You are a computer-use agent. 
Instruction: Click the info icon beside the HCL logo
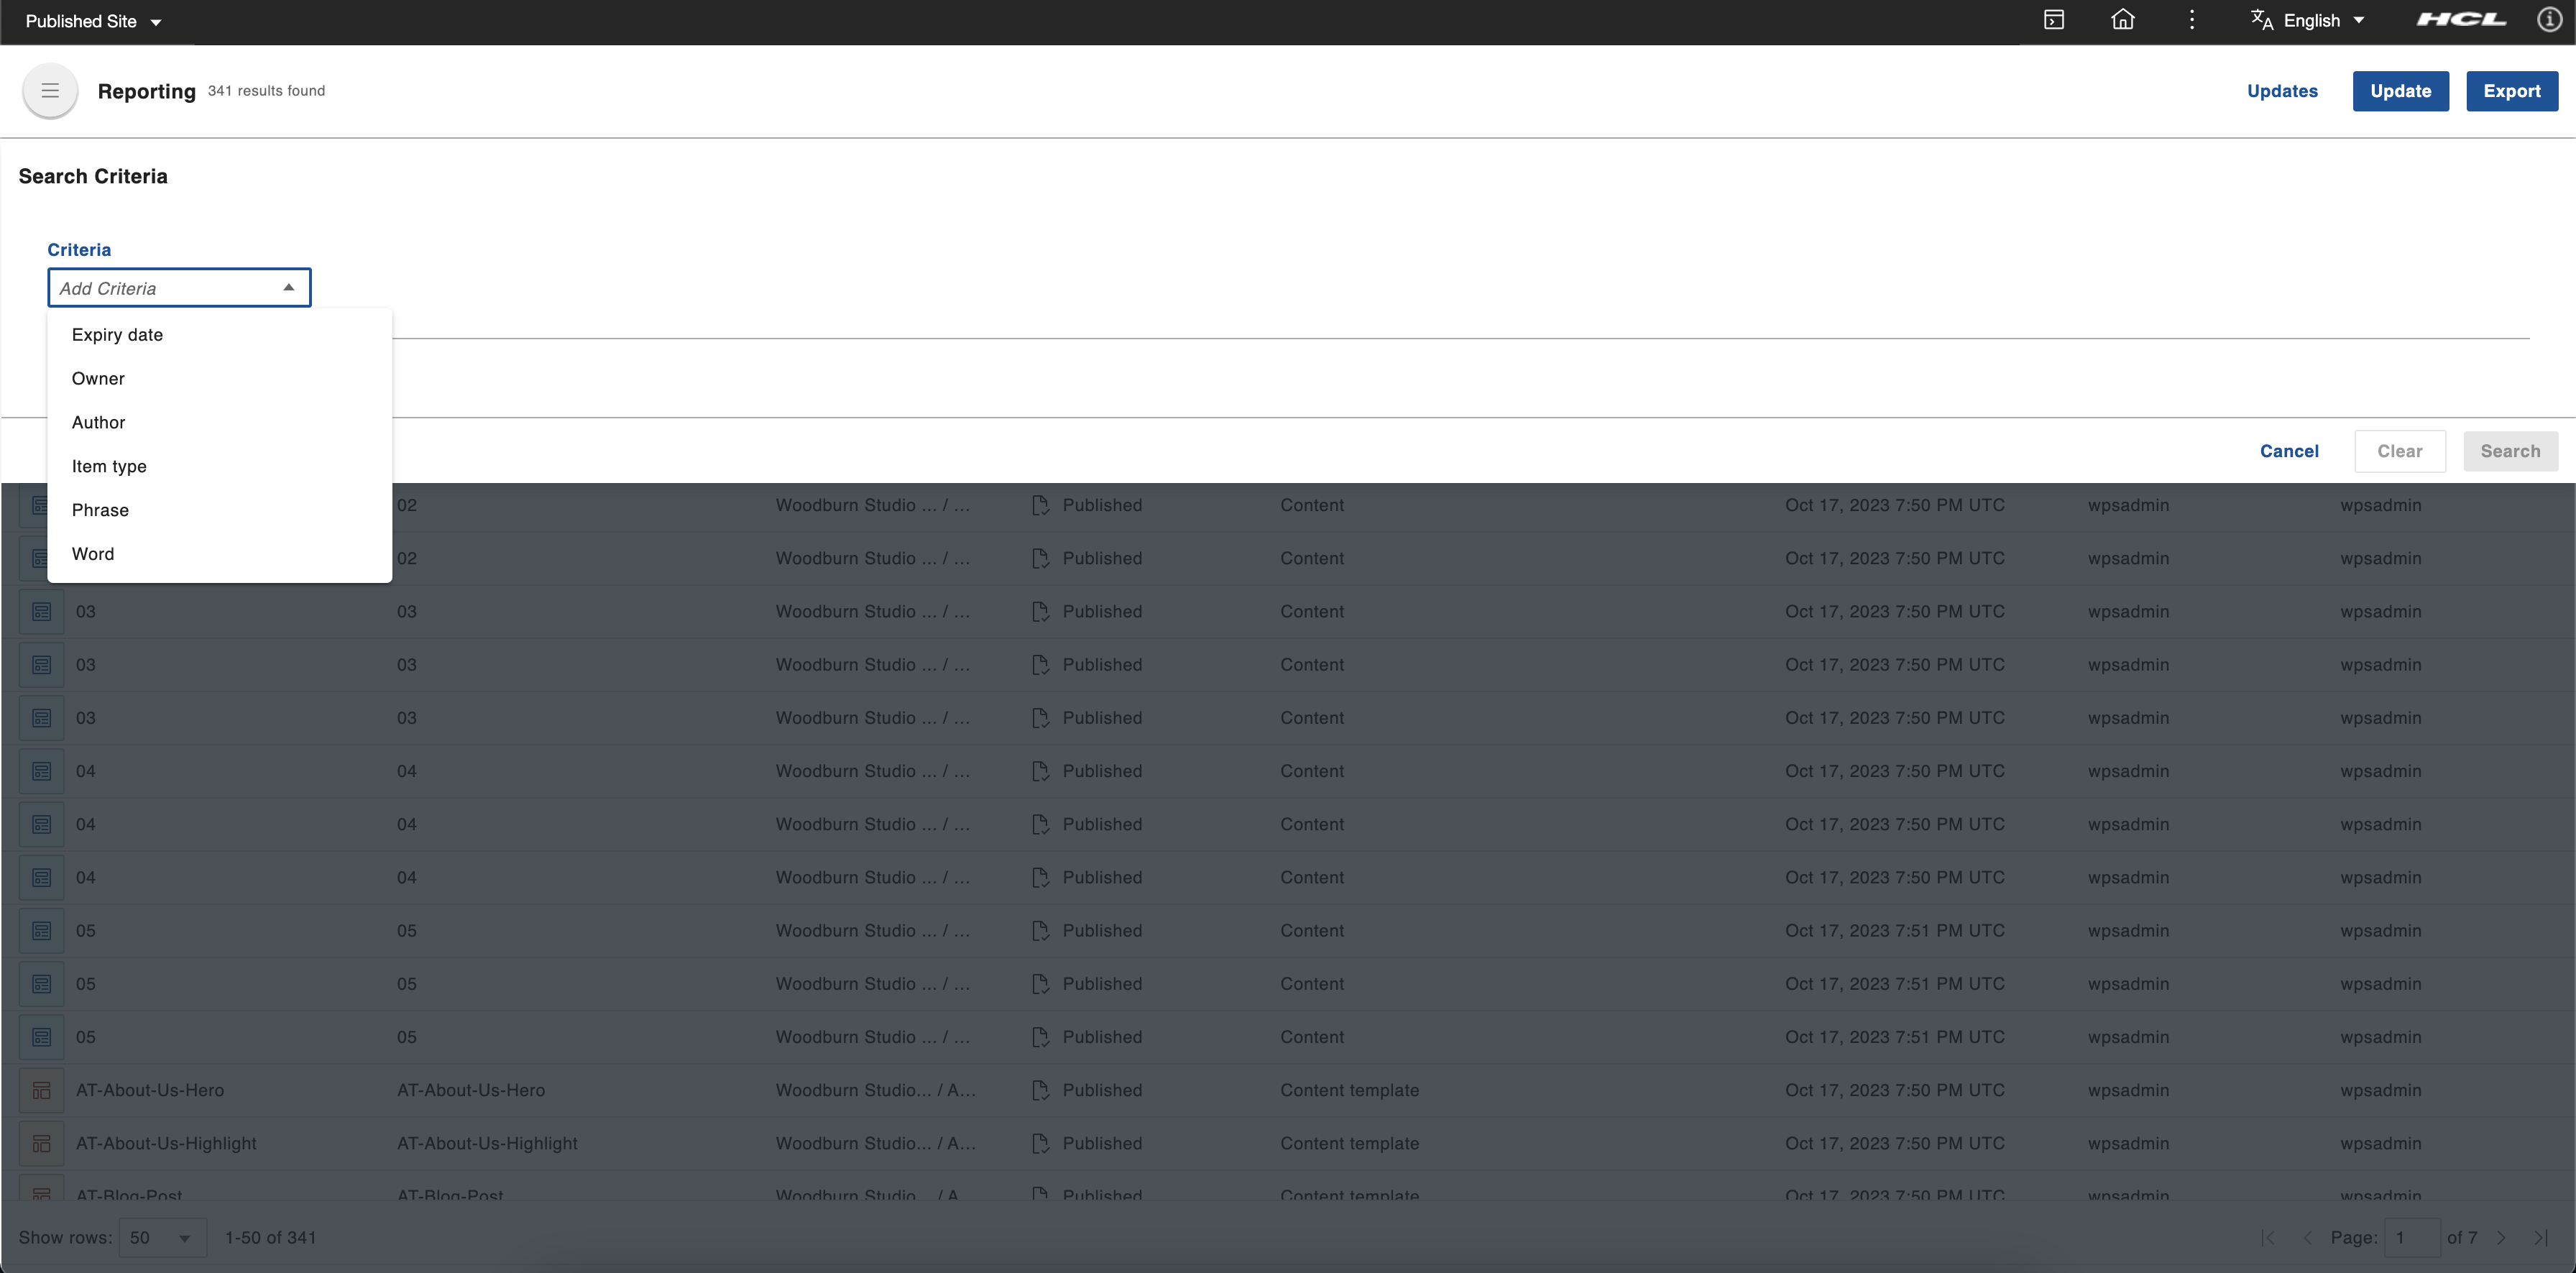tap(2549, 20)
